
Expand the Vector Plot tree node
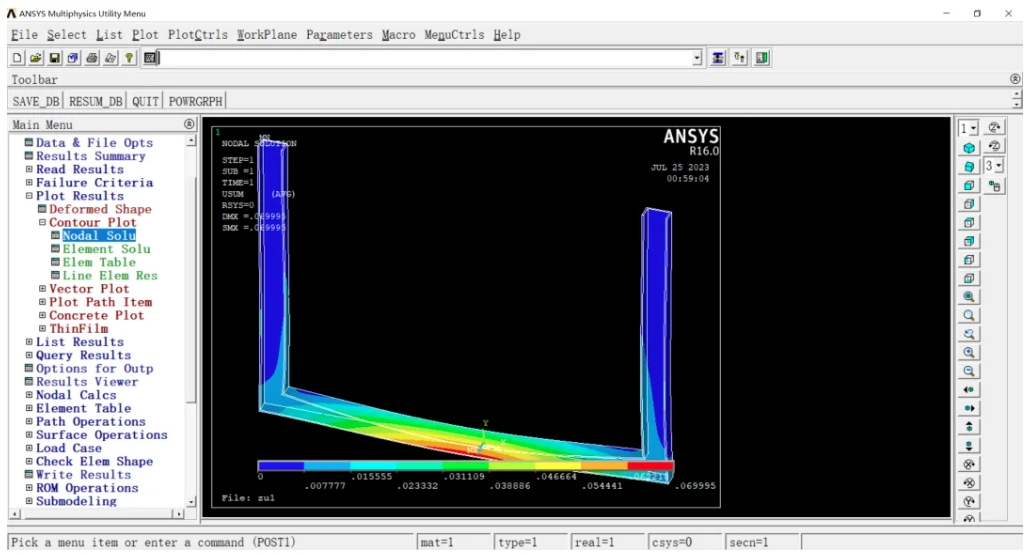tap(42, 288)
